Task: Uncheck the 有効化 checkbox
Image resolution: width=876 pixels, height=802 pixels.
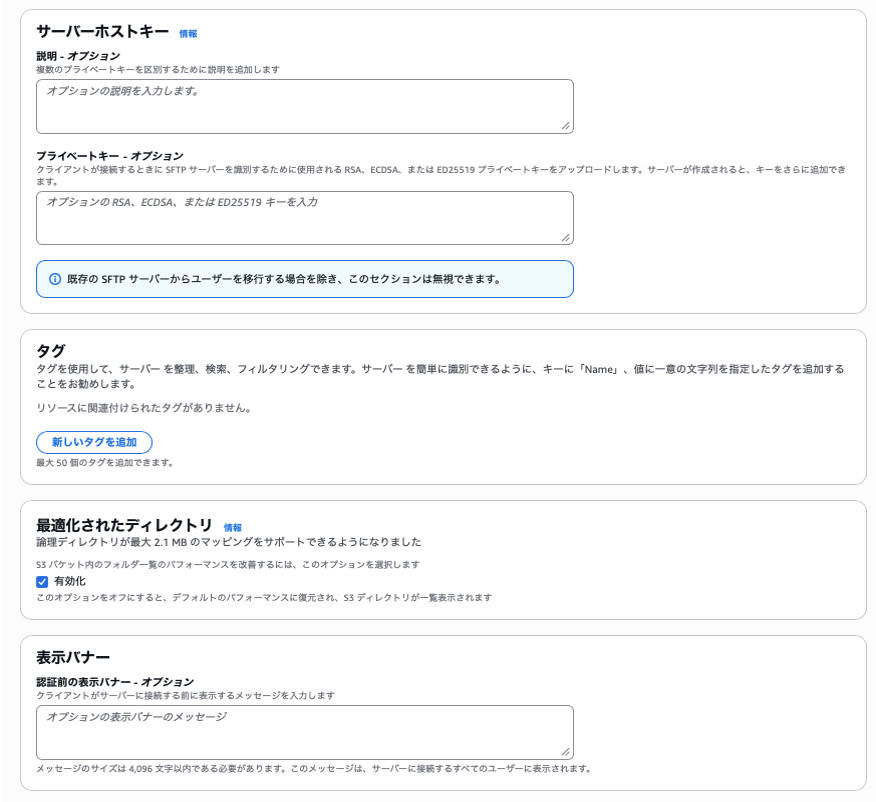Action: (x=42, y=581)
